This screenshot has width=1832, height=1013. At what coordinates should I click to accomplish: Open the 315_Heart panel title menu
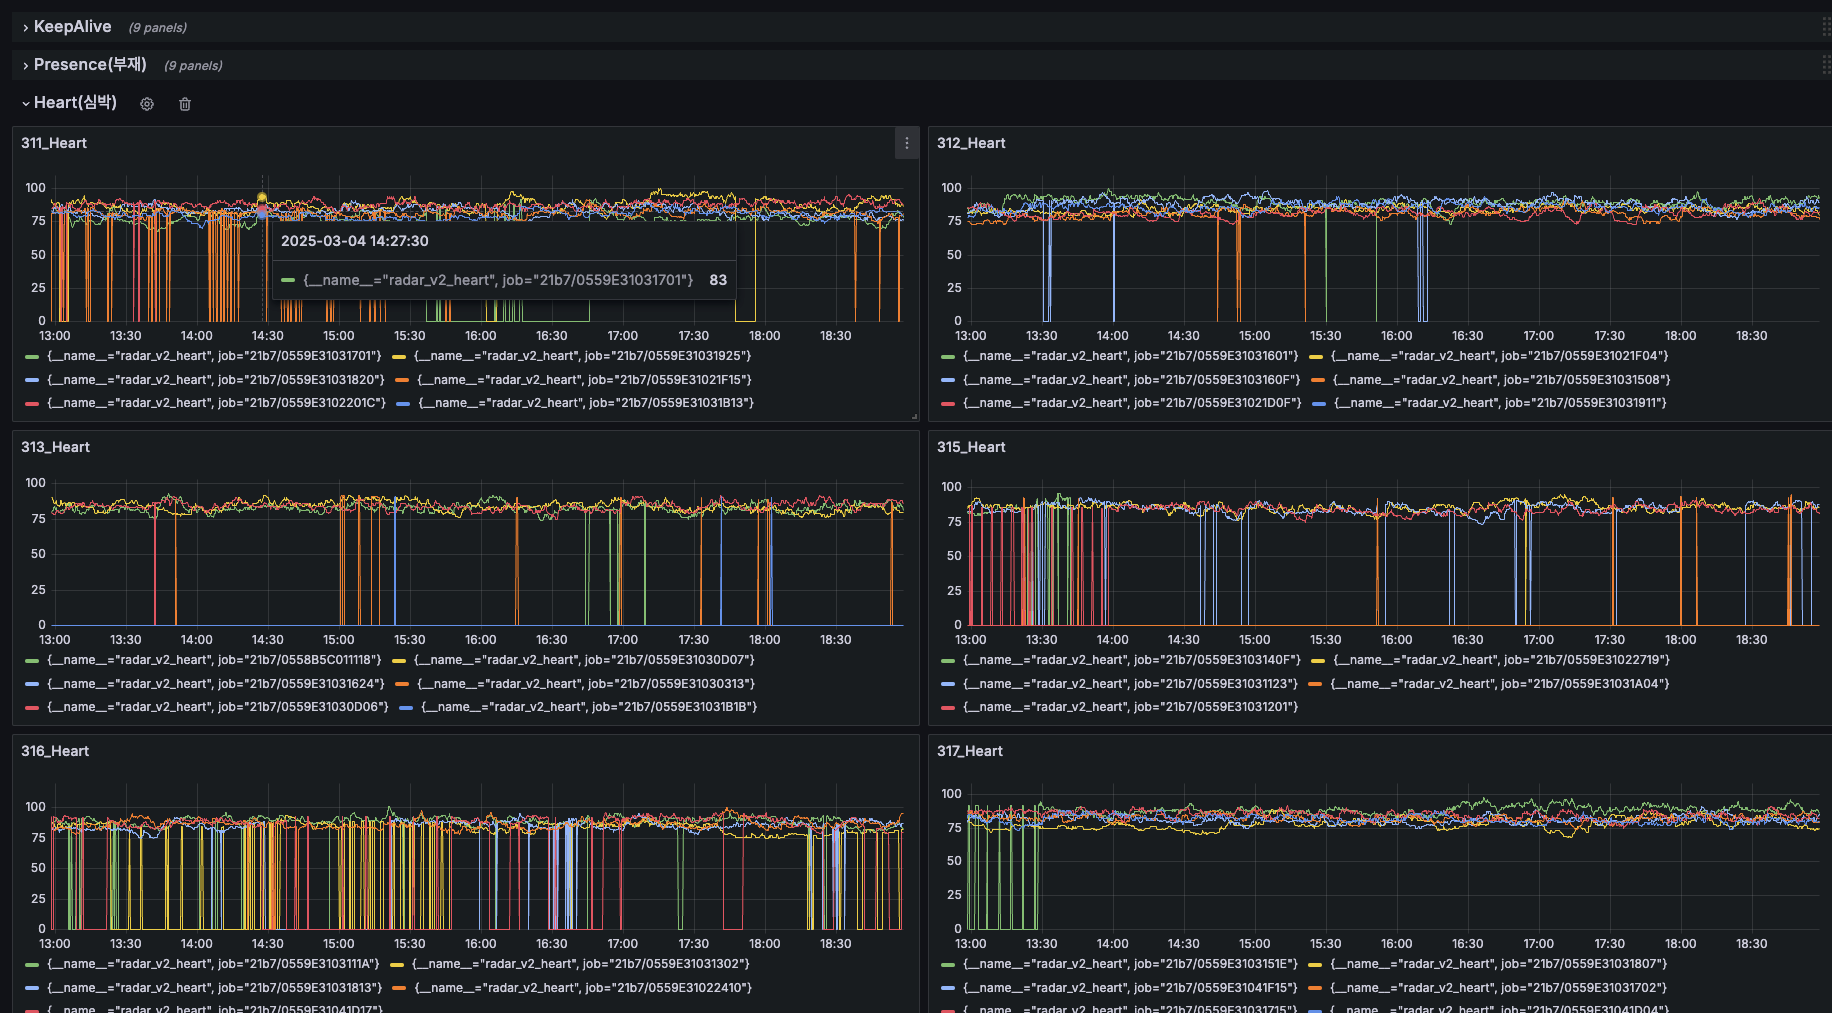click(x=971, y=447)
